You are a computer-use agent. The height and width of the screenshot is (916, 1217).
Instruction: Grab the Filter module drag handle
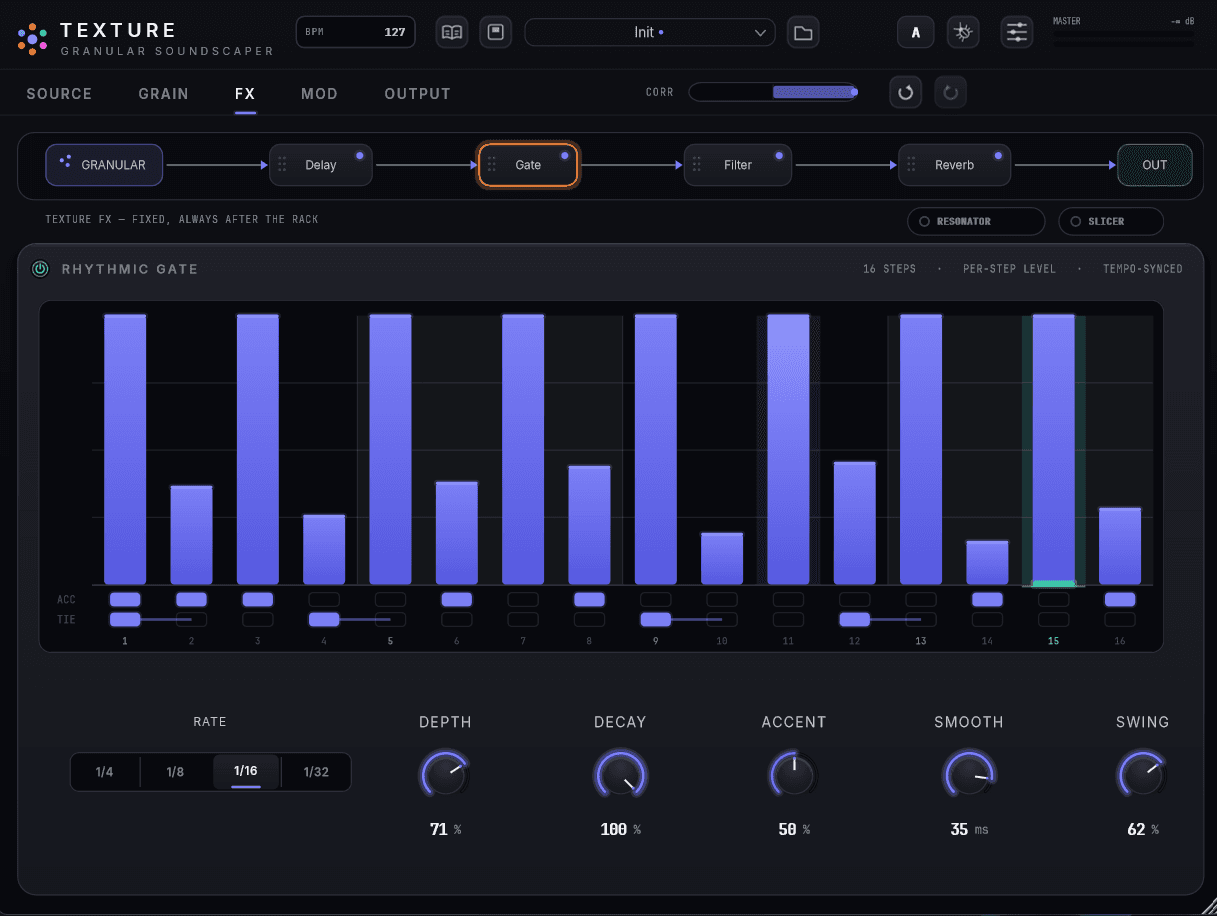(698, 165)
